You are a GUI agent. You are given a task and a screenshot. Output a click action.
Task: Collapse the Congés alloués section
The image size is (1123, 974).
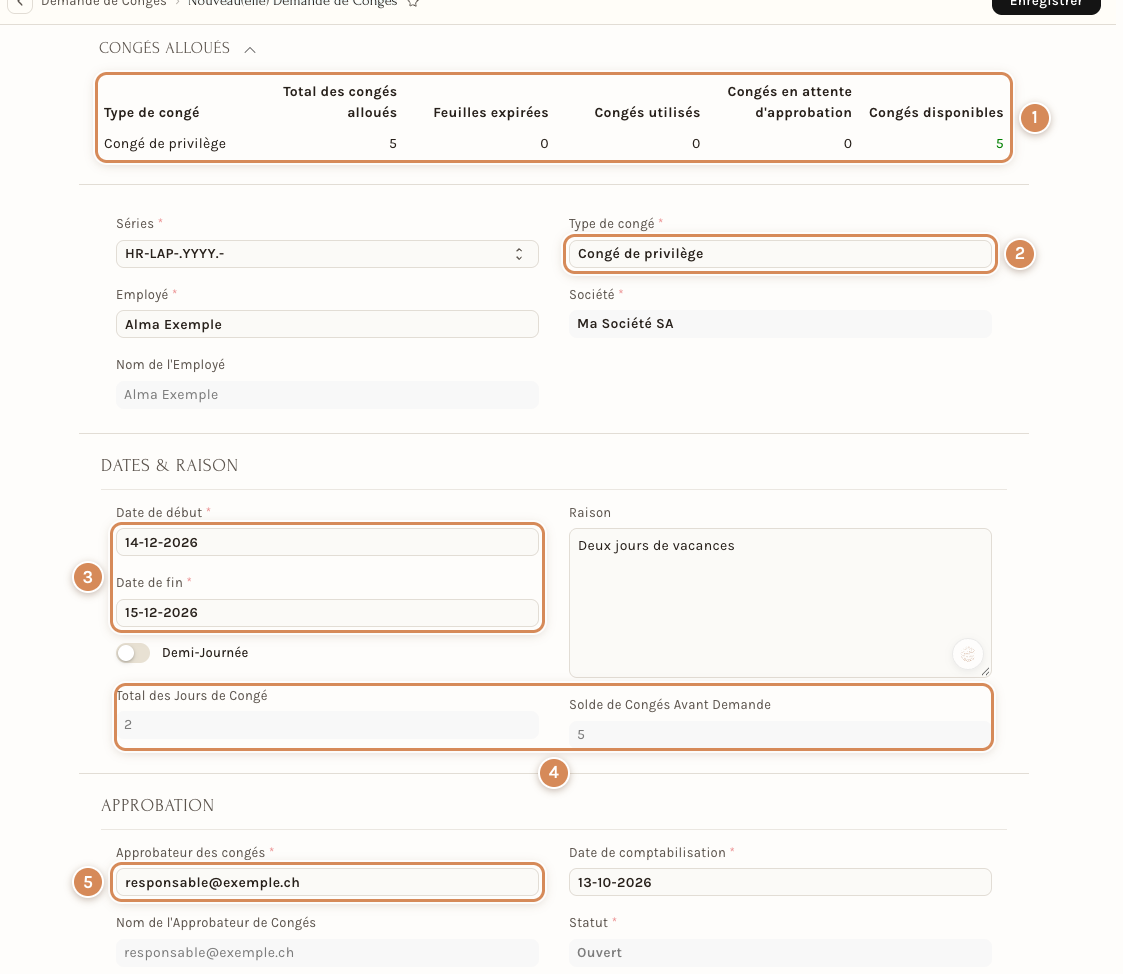pos(249,49)
